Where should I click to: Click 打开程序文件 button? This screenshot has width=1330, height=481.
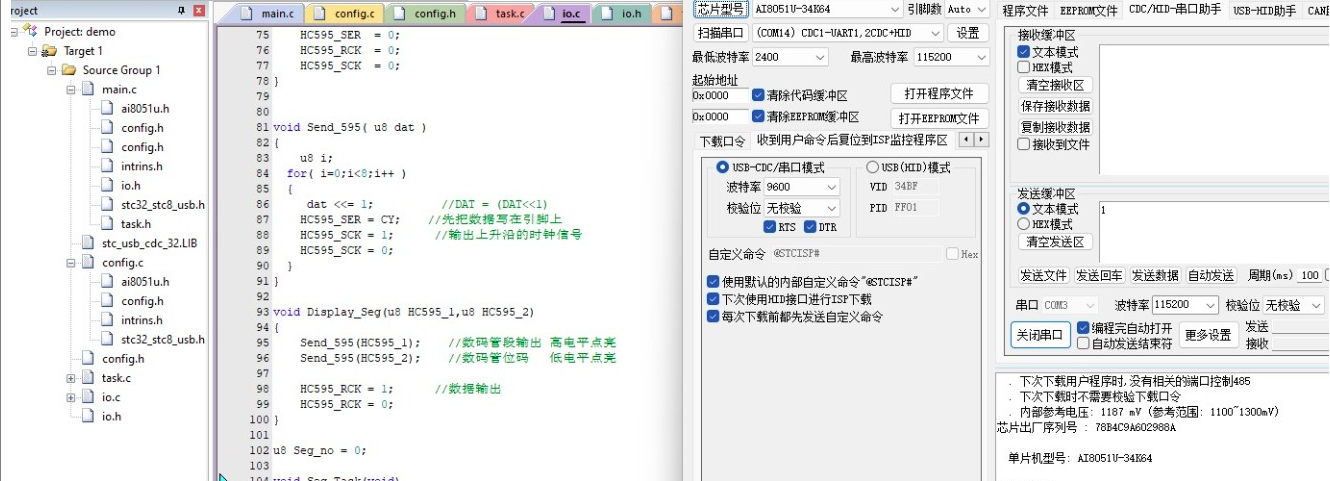(939, 94)
